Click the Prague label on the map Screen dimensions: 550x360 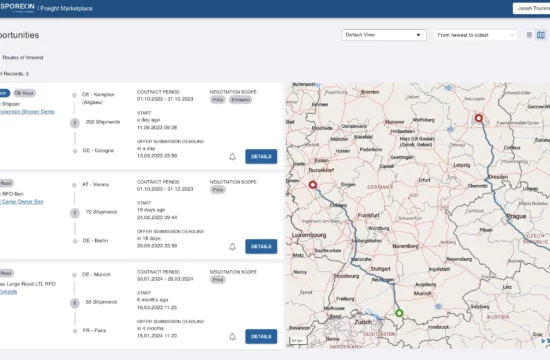(x=517, y=216)
